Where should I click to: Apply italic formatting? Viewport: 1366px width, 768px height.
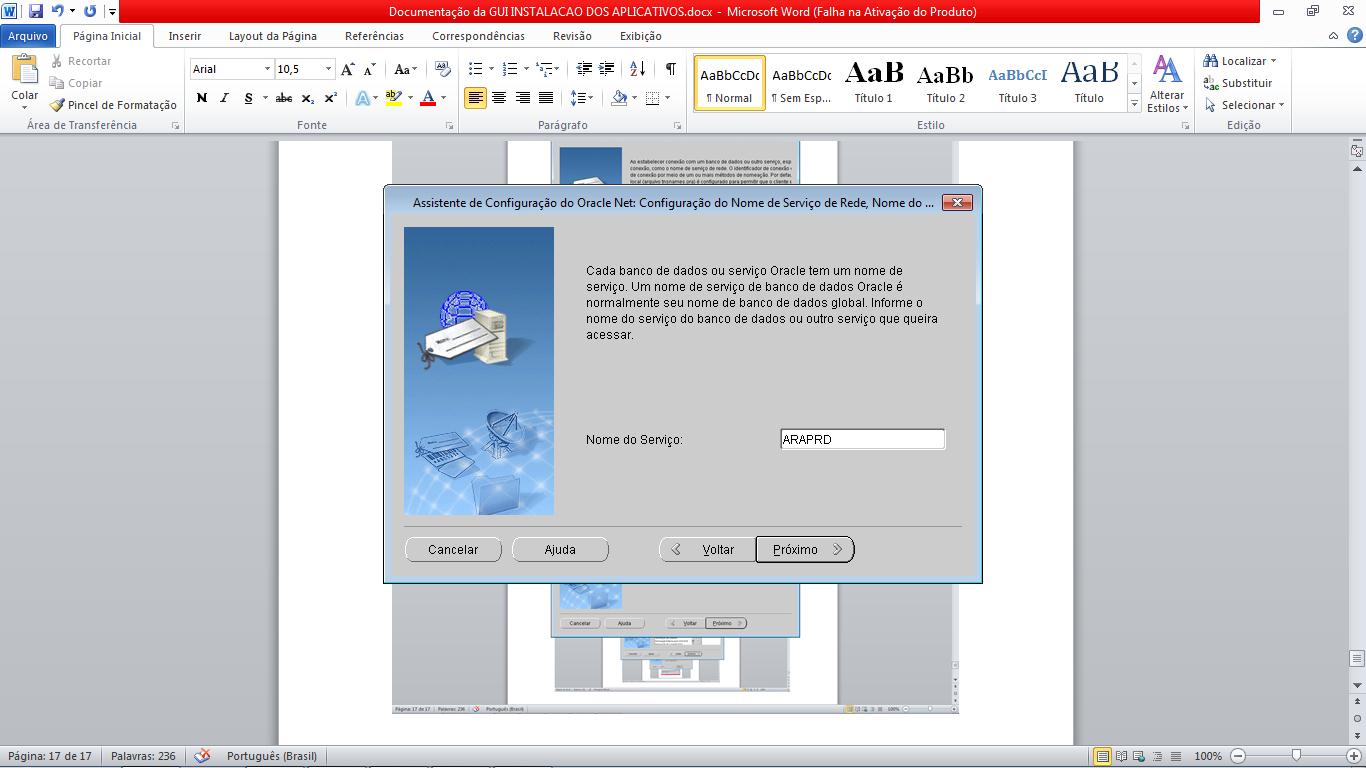coord(224,98)
